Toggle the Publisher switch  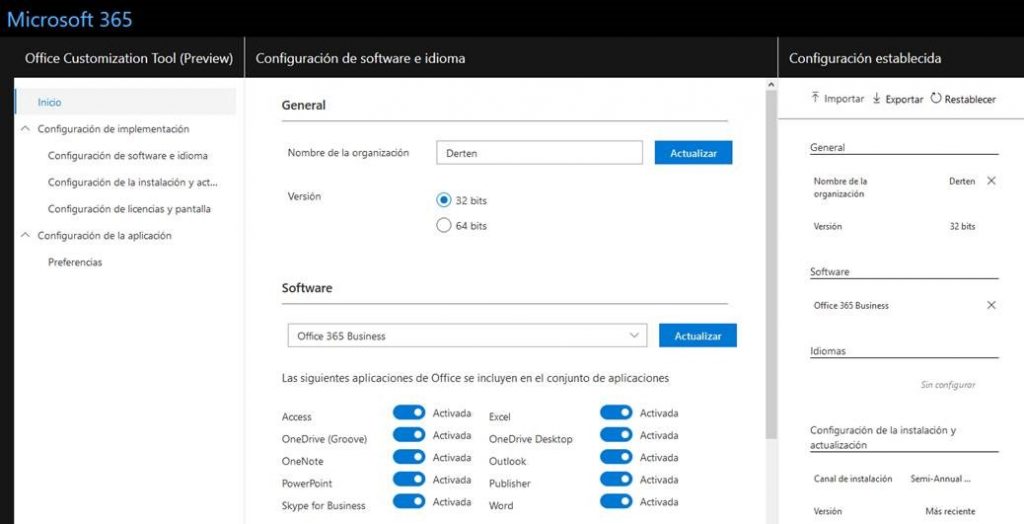coord(616,480)
